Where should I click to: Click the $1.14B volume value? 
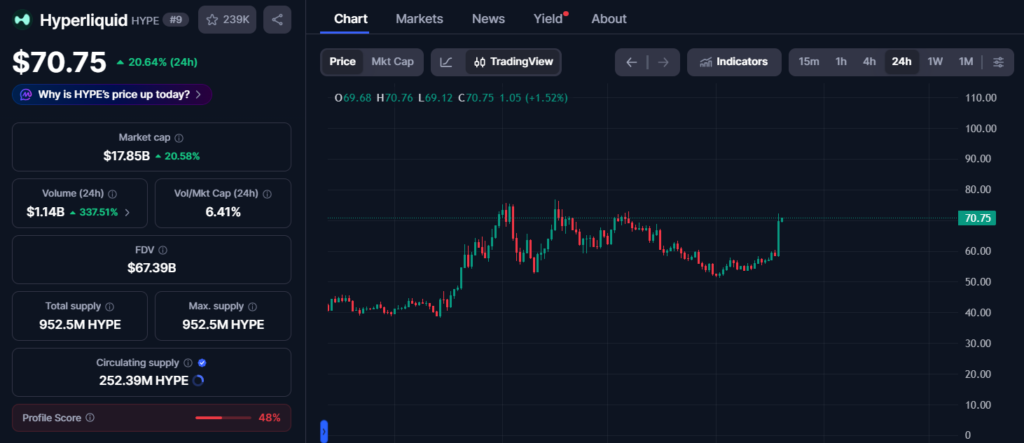point(46,212)
